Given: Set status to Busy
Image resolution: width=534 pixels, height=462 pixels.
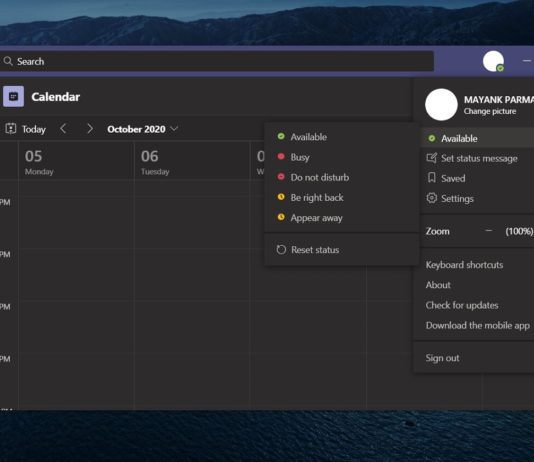Looking at the screenshot, I should click(342, 157).
